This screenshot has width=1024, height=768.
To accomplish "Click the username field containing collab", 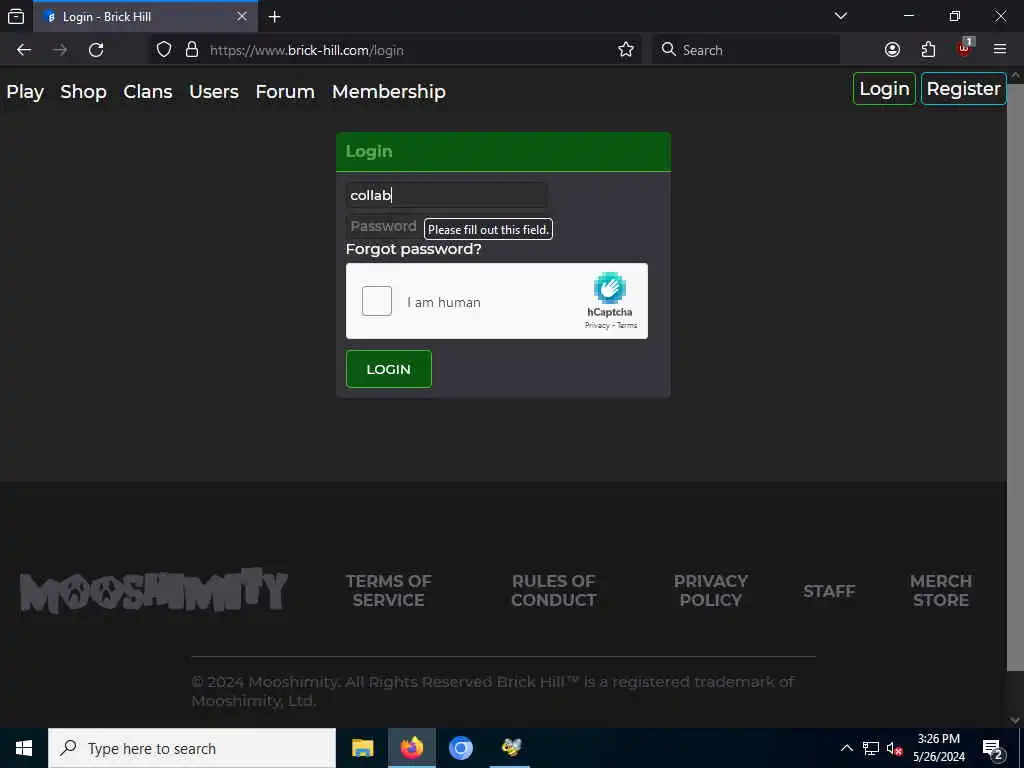I will point(447,195).
